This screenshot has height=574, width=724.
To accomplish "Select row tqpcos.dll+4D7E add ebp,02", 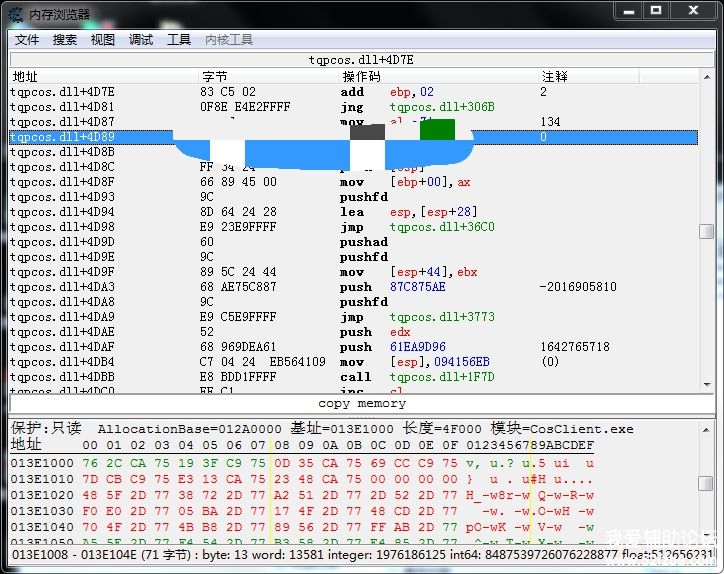I will pos(354,92).
